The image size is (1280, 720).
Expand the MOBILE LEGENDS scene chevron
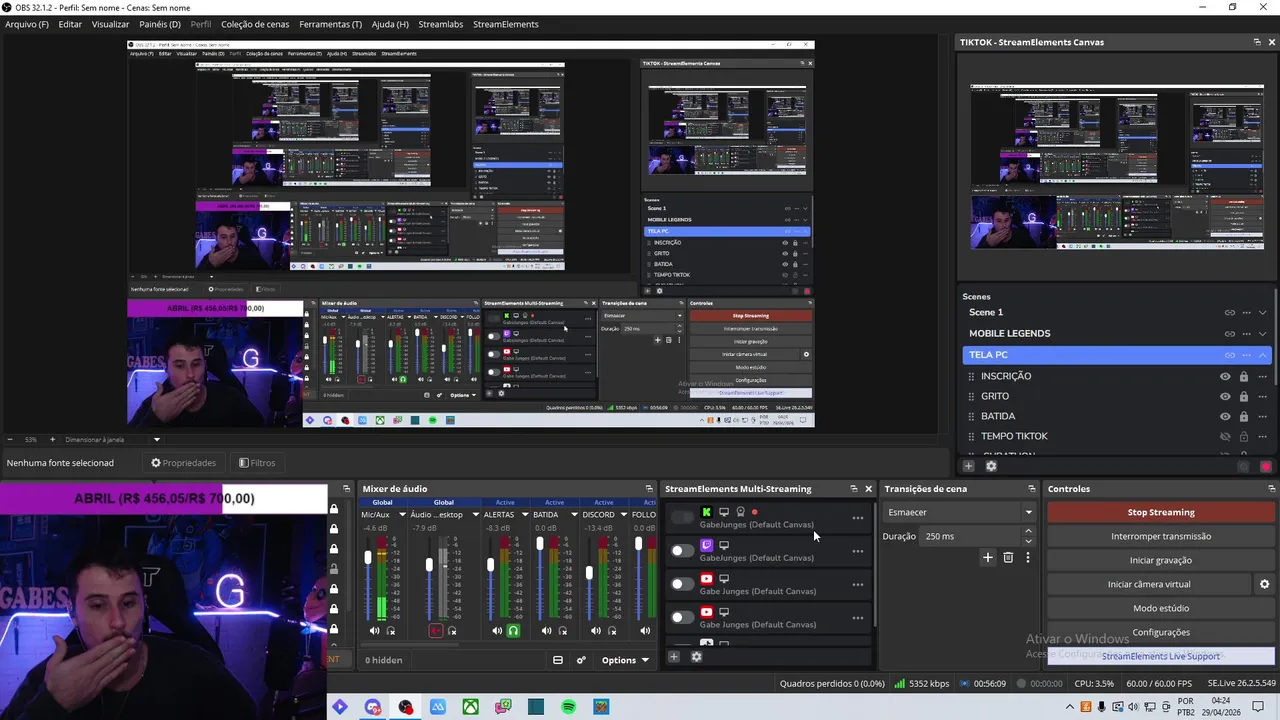[1263, 334]
